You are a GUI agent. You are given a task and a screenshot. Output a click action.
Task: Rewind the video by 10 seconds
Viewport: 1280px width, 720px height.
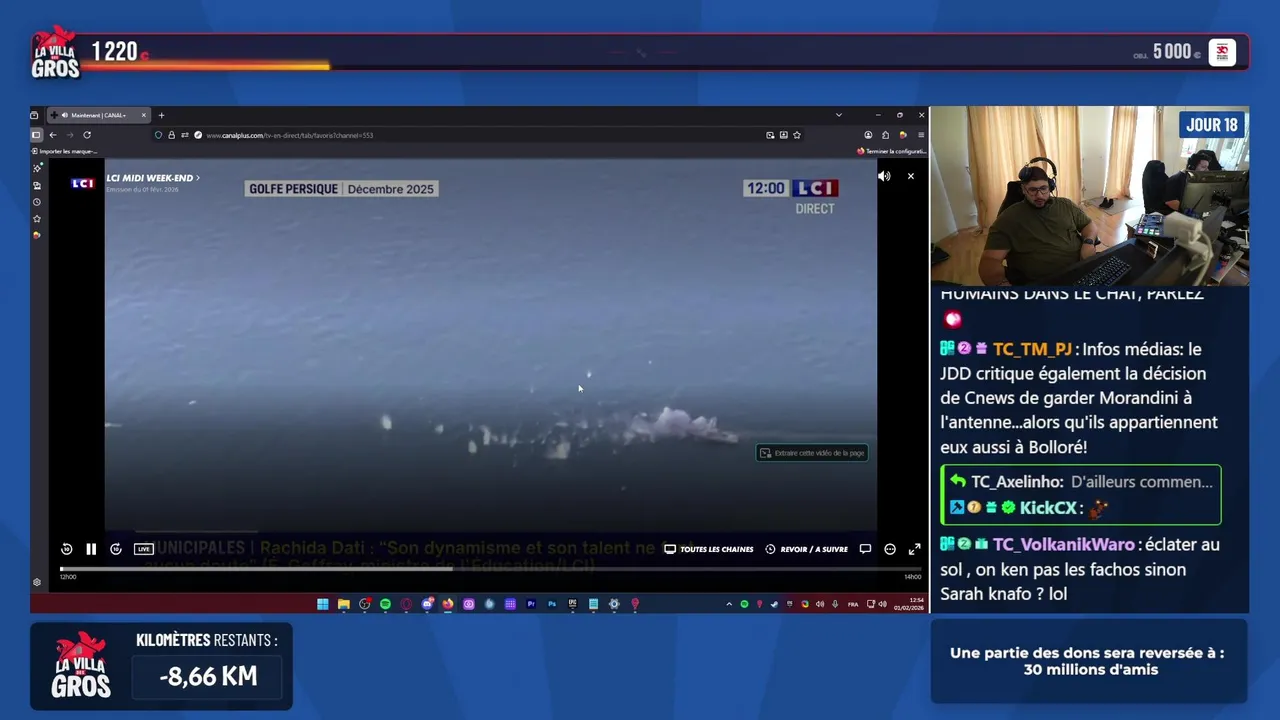[x=66, y=549]
